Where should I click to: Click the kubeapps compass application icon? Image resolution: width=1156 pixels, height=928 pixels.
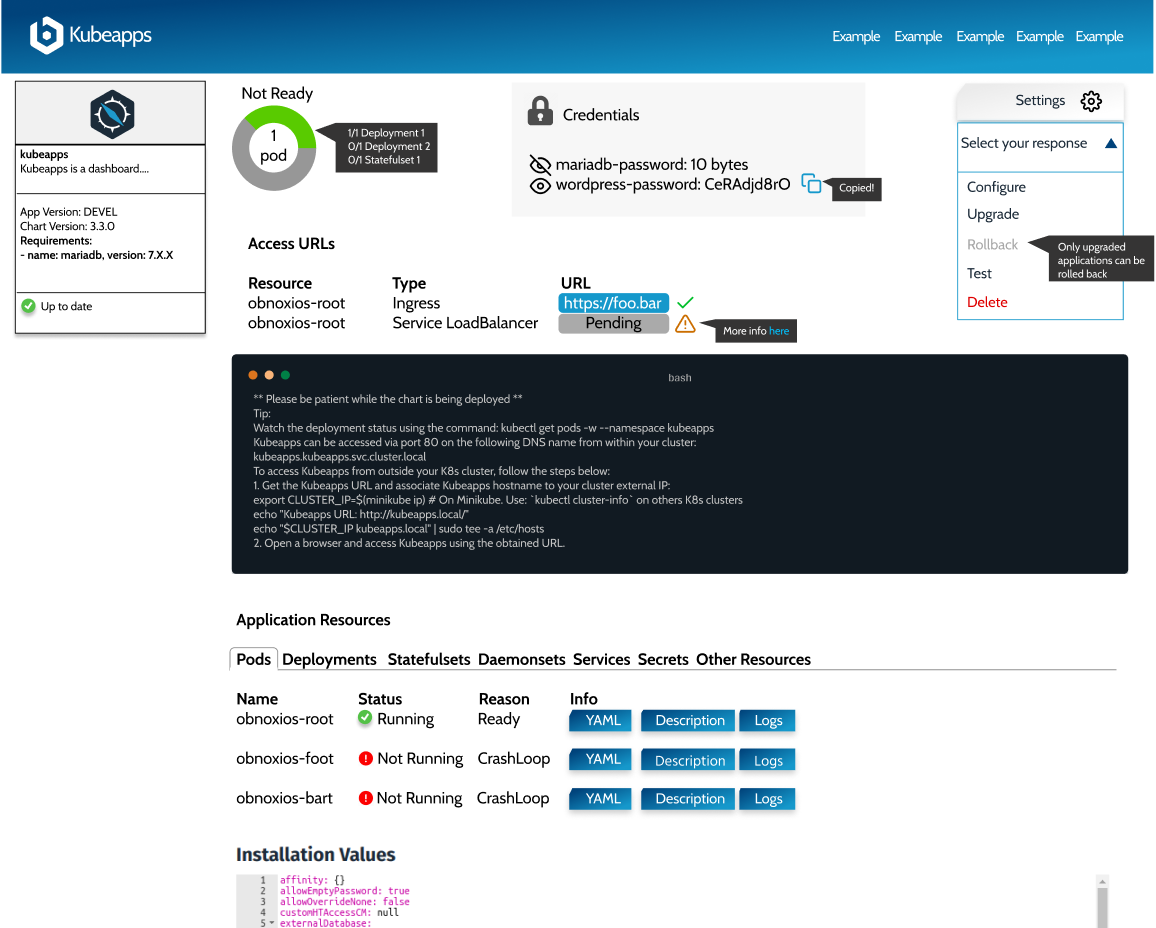coord(111,114)
